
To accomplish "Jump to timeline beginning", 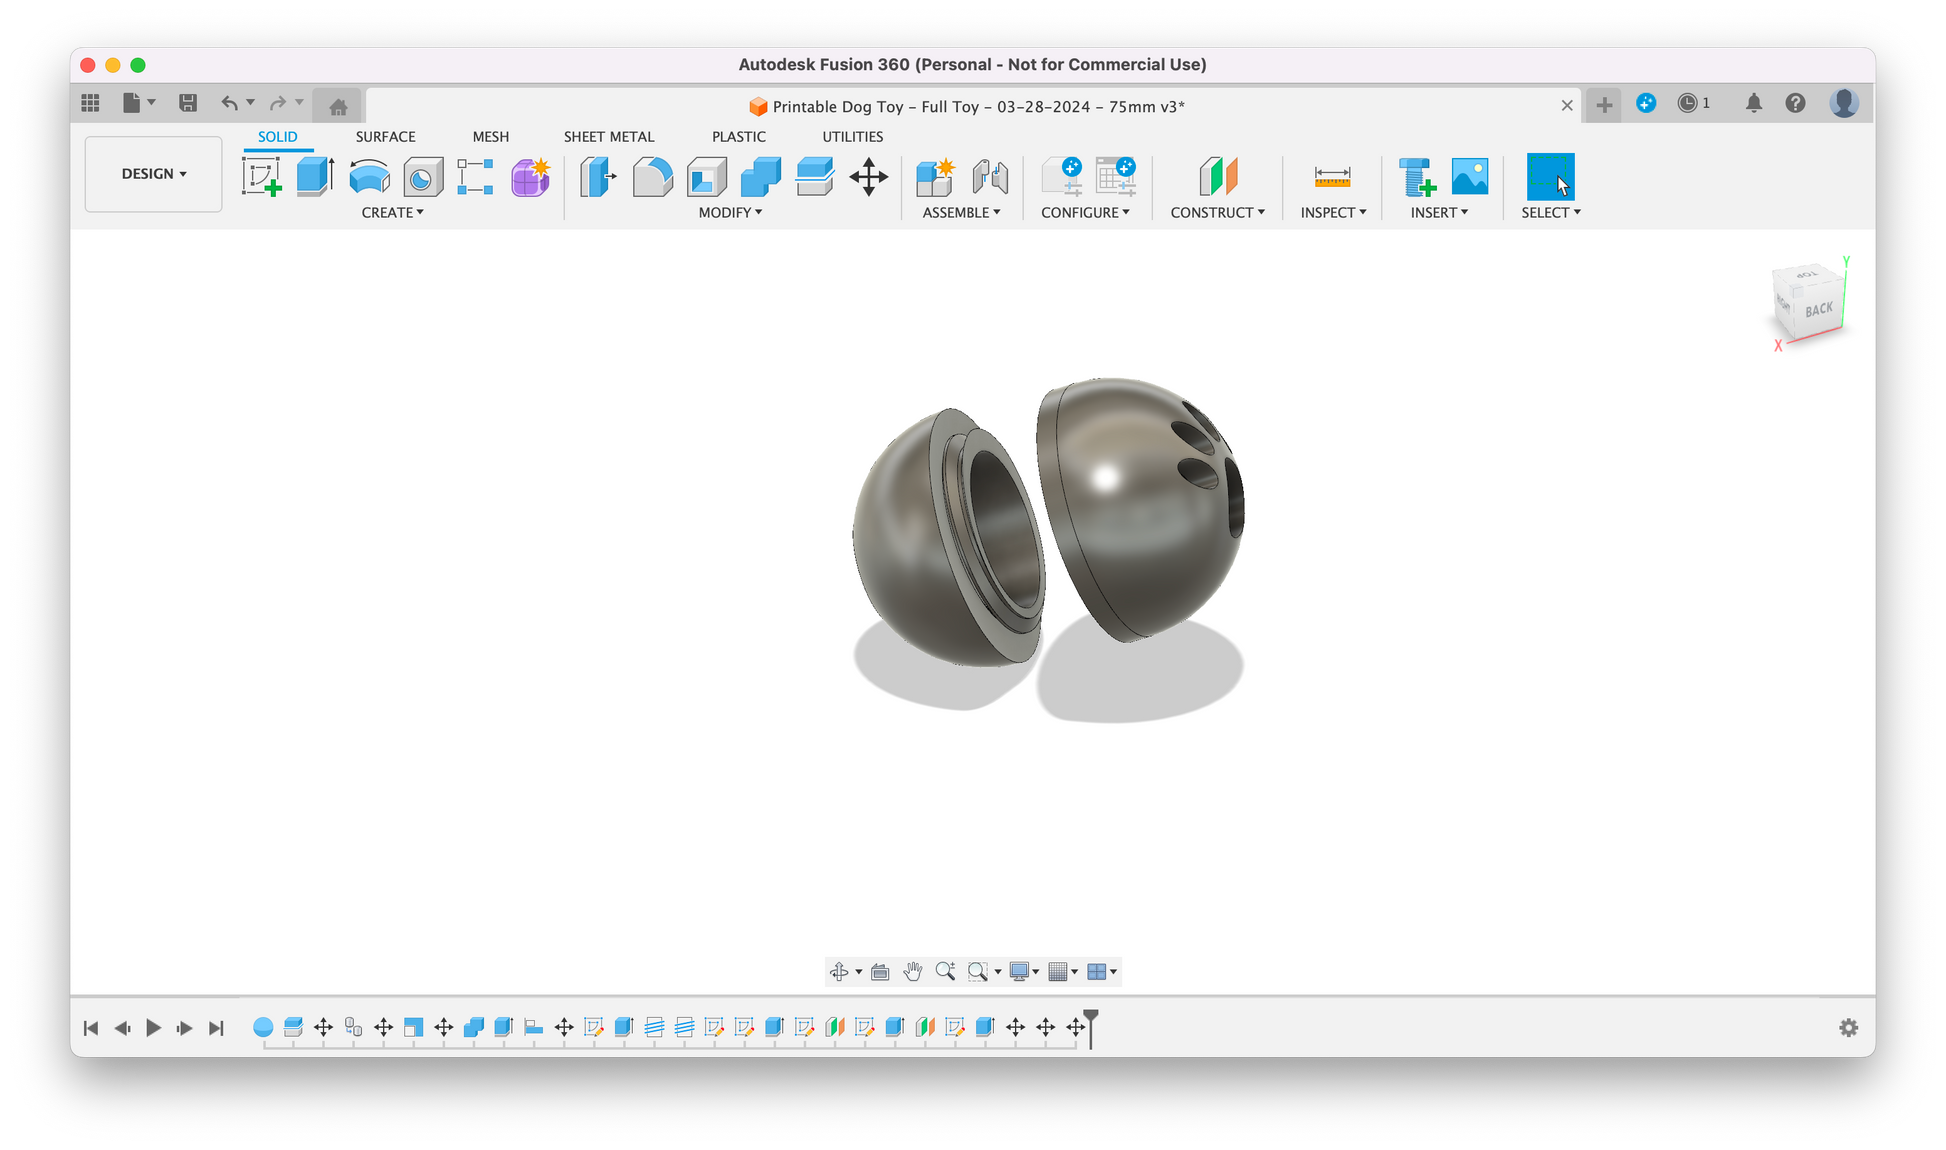I will [91, 1028].
